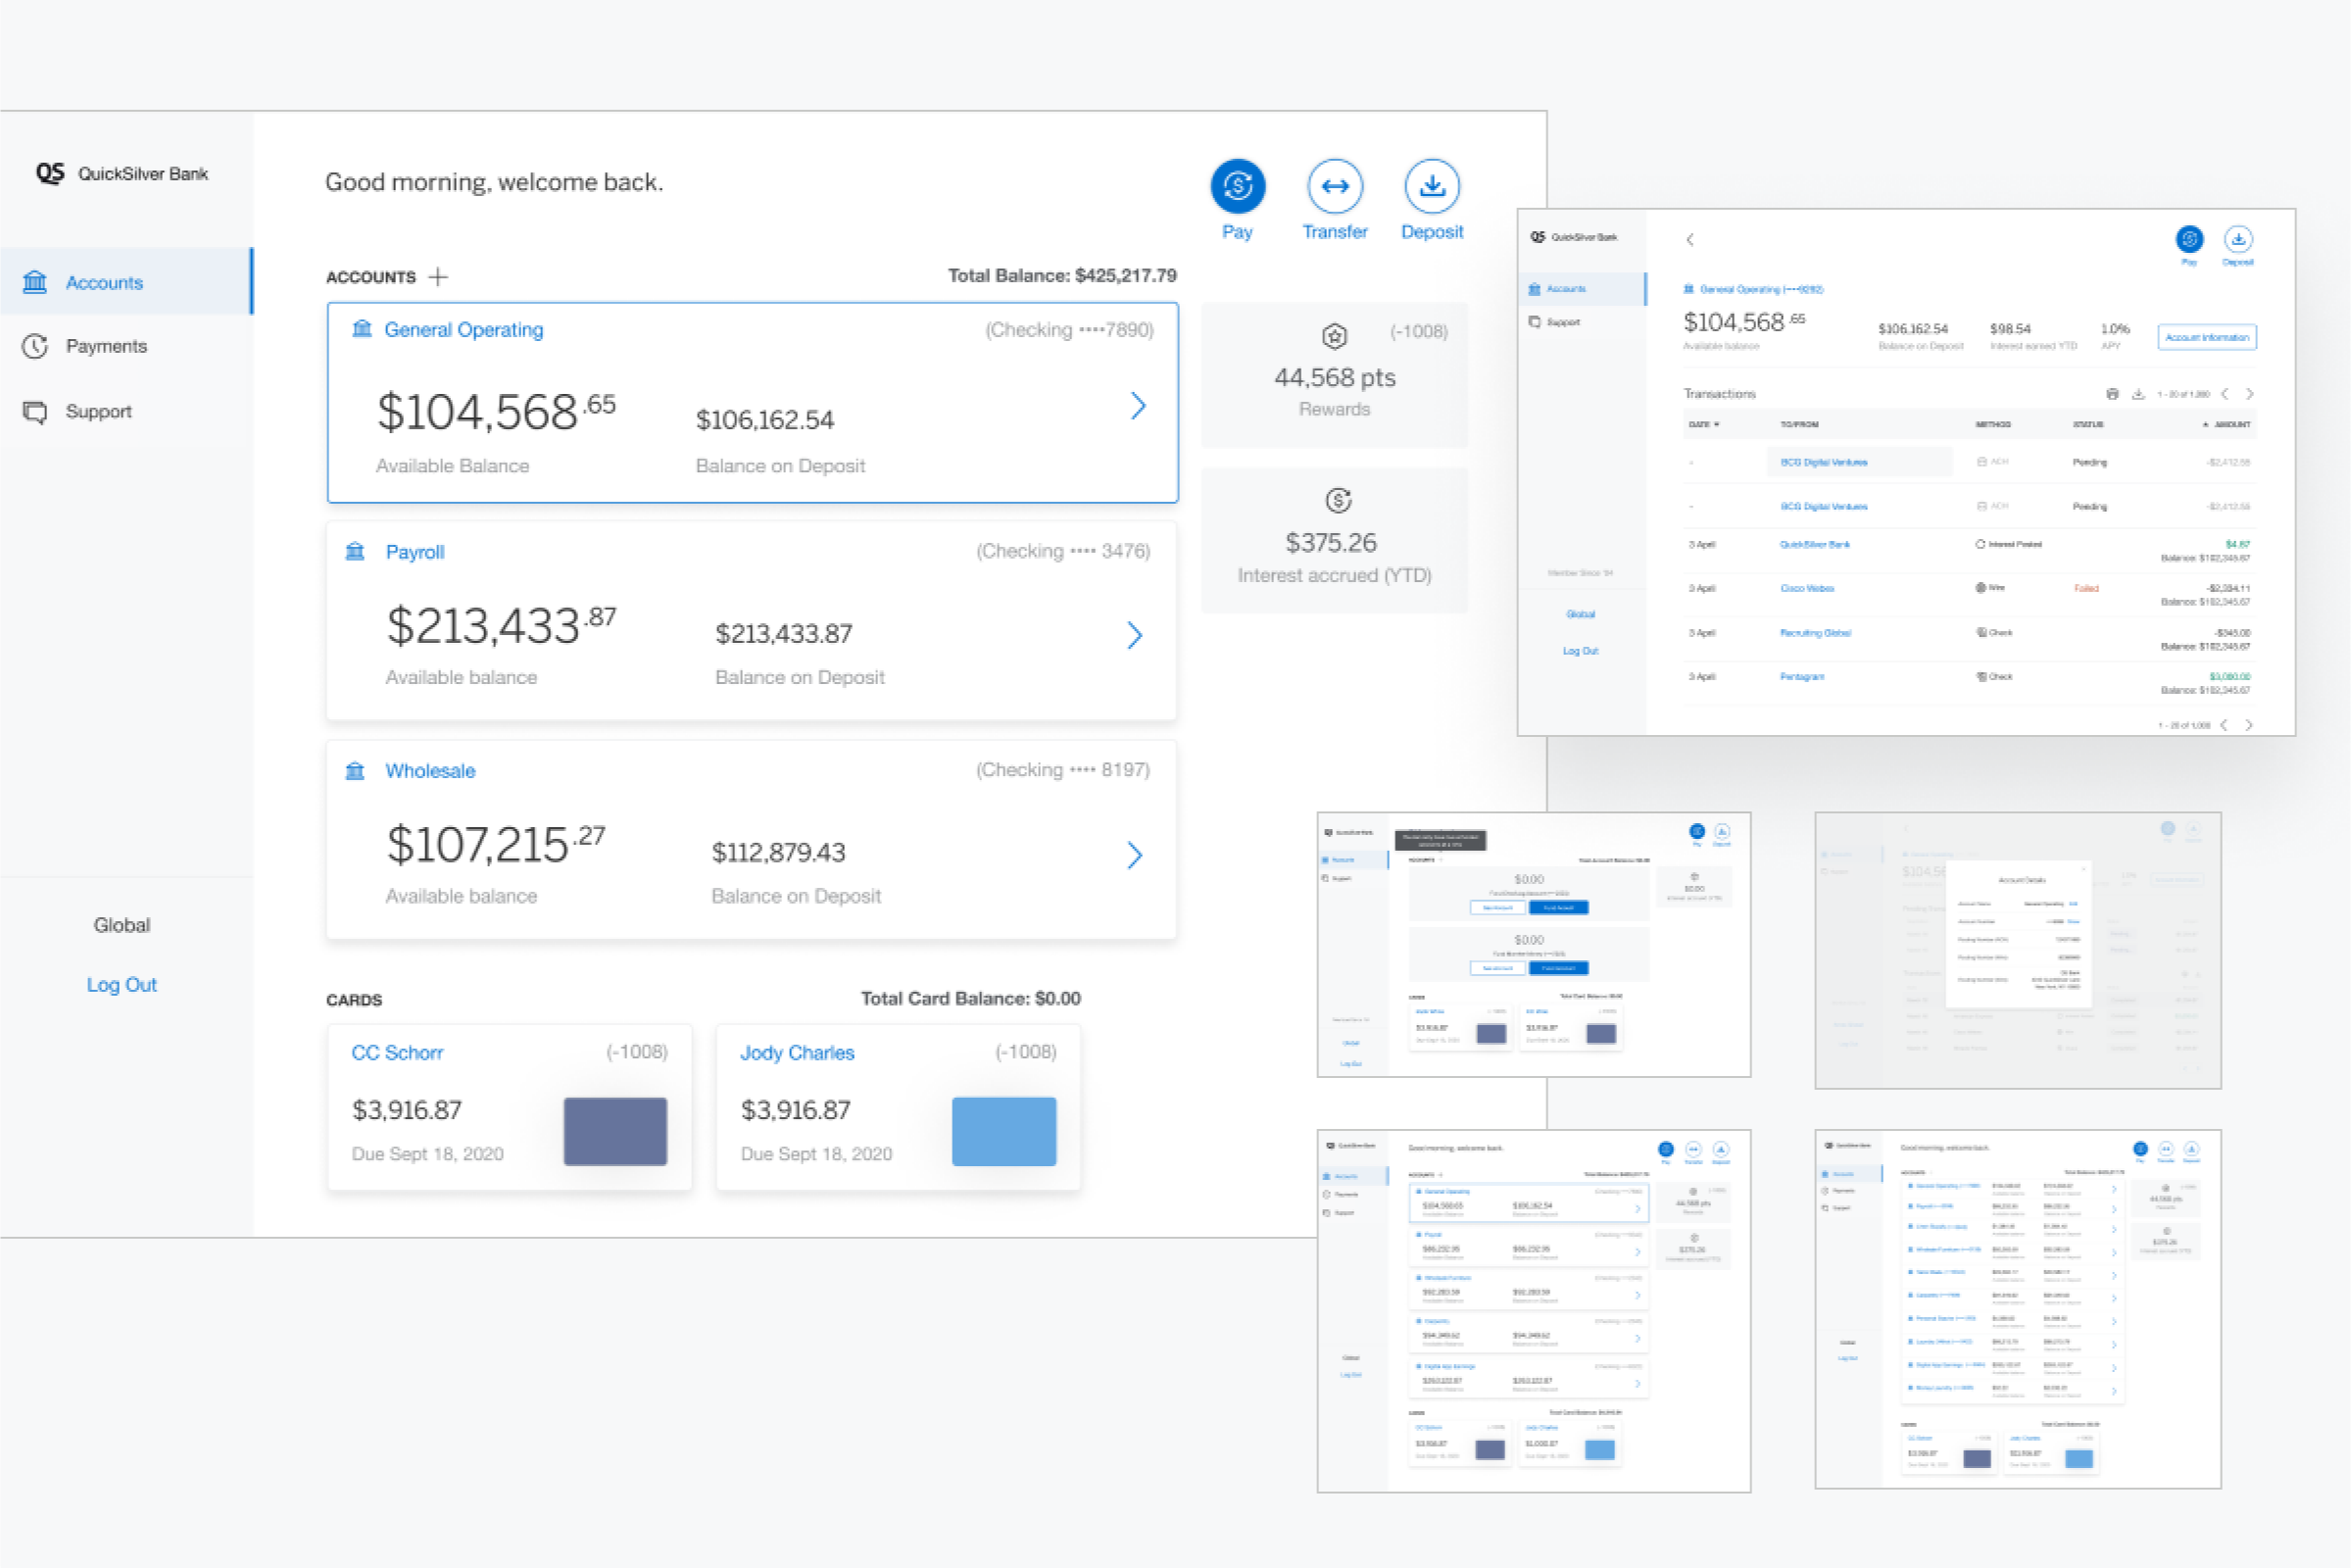The height and width of the screenshot is (1568, 2351).
Task: Click the Rewards star badge icon
Action: click(1334, 336)
